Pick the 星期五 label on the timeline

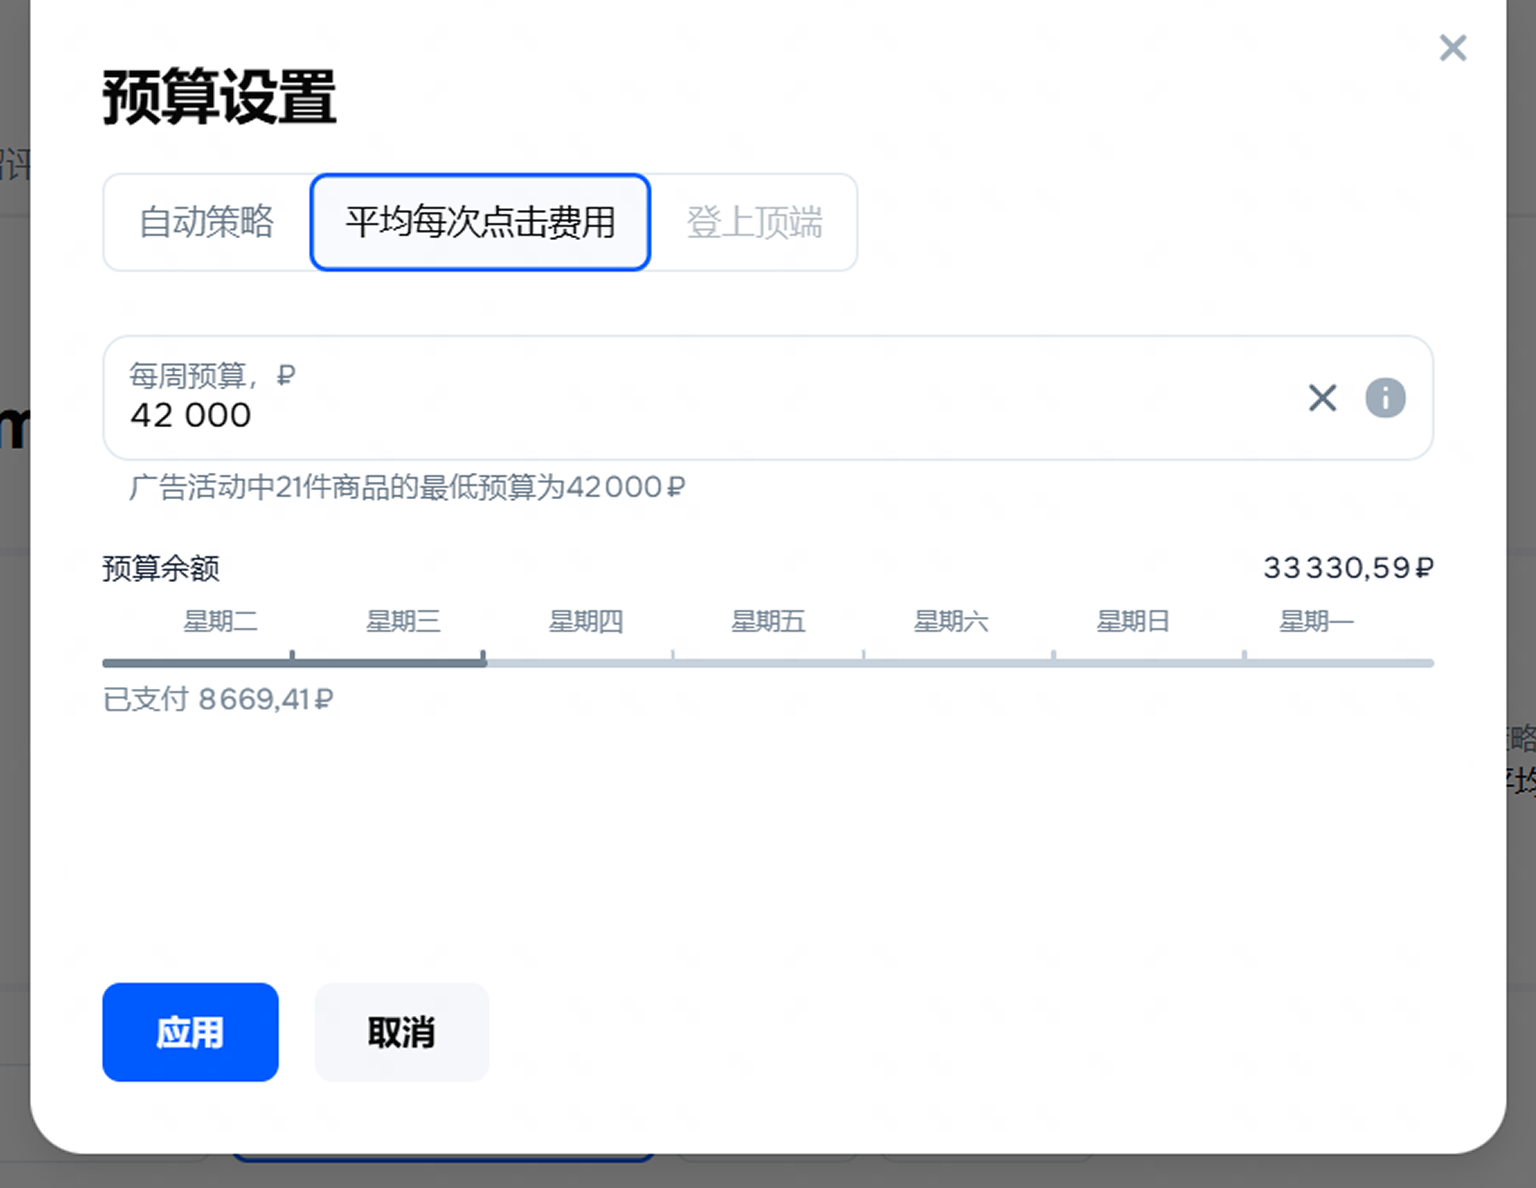click(x=768, y=622)
